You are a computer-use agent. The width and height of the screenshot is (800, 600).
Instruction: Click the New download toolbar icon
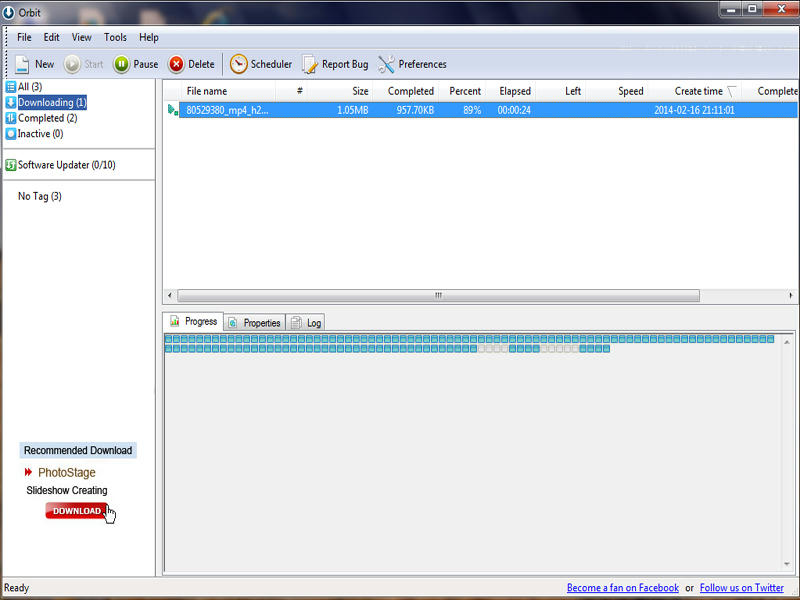[22, 64]
